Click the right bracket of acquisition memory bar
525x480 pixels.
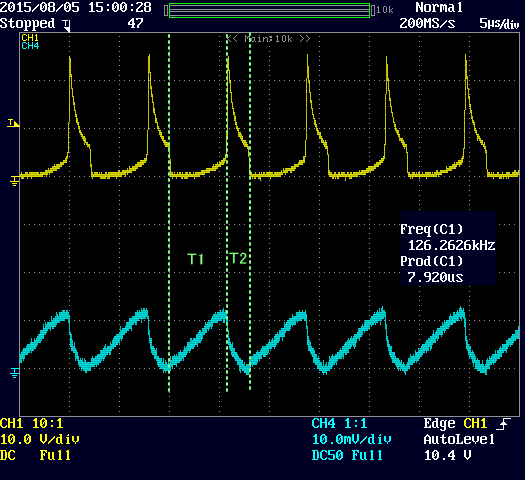(x=373, y=11)
